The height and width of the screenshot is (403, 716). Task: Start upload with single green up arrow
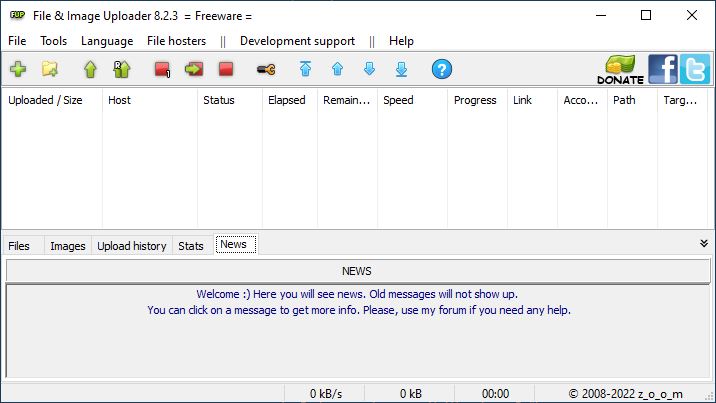[90, 69]
